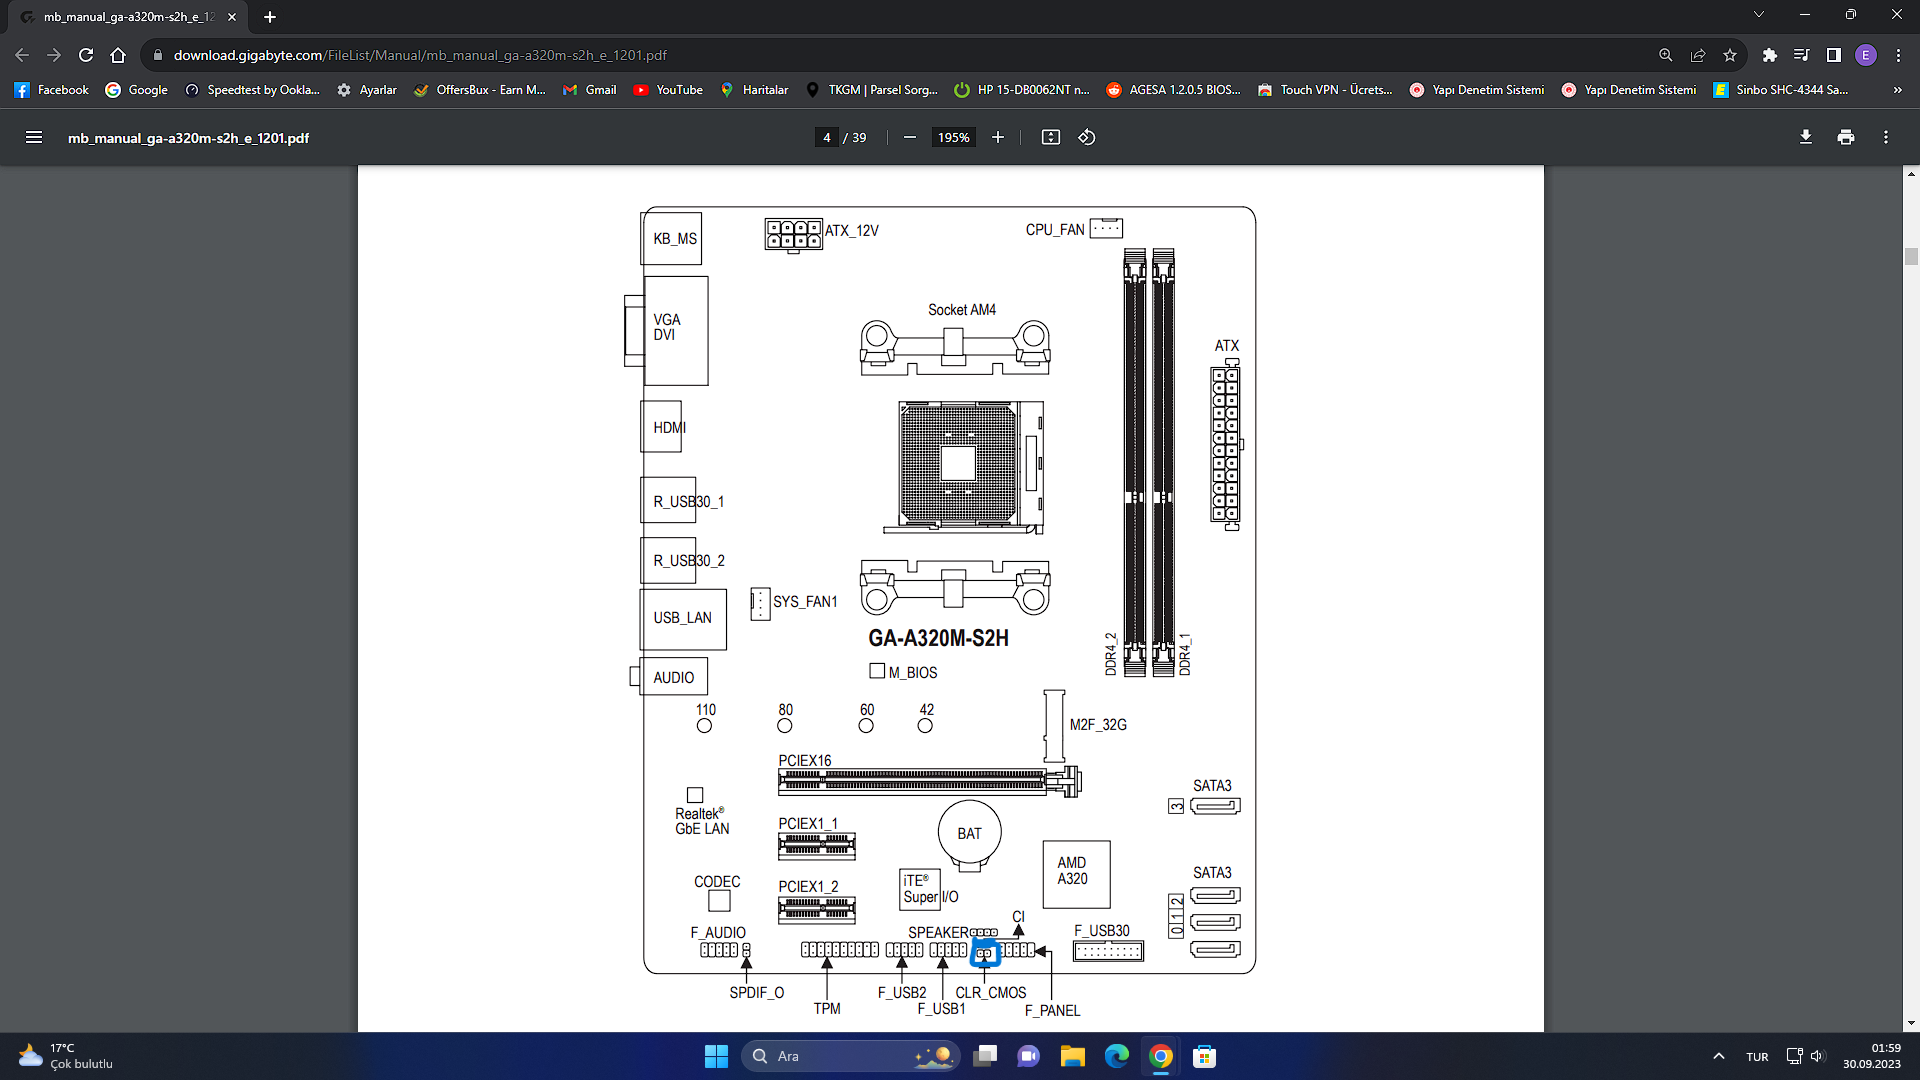This screenshot has height=1080, width=1920.
Task: Print the PDF document
Action: coord(1845,138)
